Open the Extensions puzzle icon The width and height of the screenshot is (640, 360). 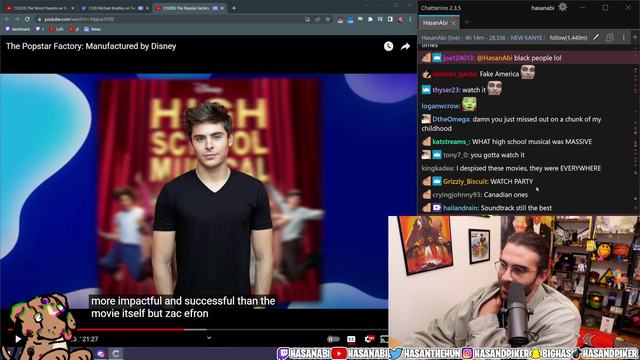click(370, 19)
